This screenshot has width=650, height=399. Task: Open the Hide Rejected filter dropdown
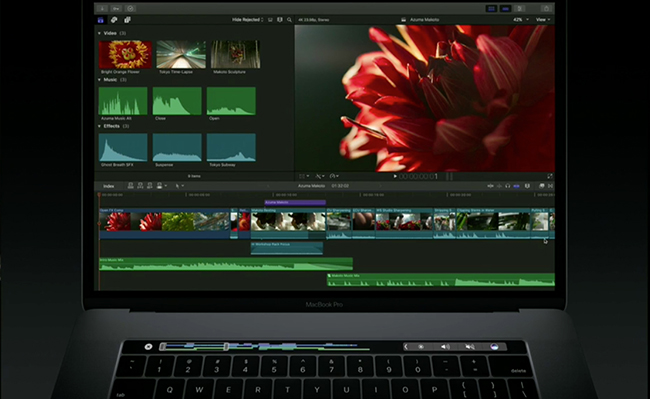click(x=247, y=19)
